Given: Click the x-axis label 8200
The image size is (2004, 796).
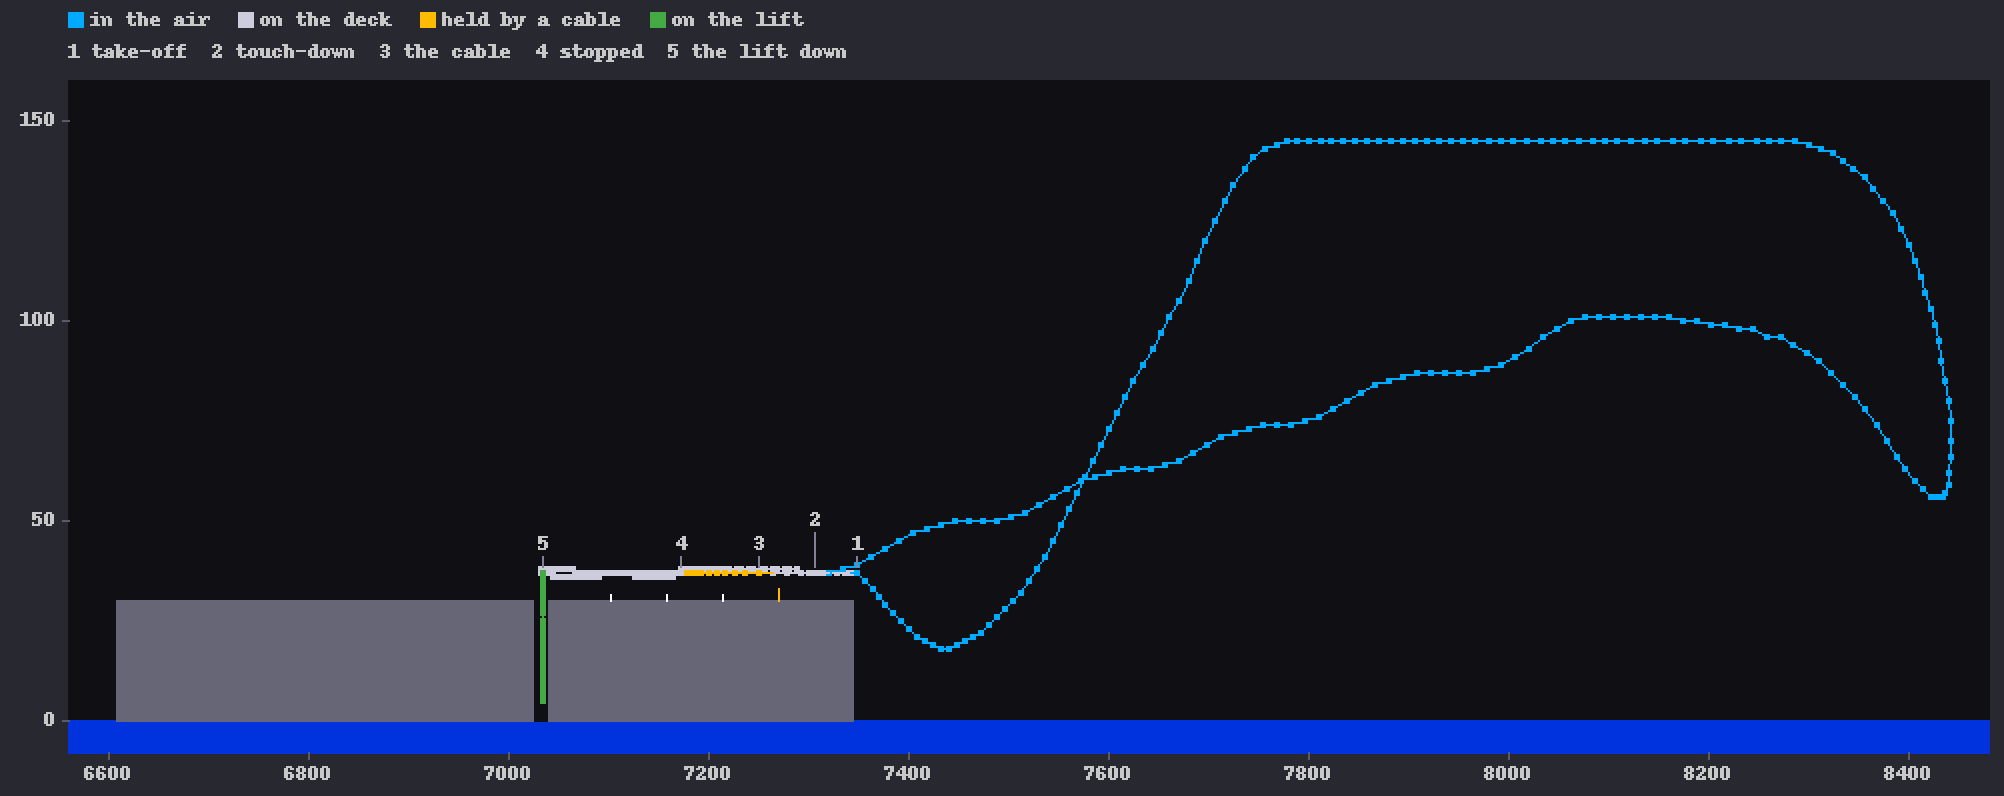Looking at the screenshot, I should (x=1707, y=774).
